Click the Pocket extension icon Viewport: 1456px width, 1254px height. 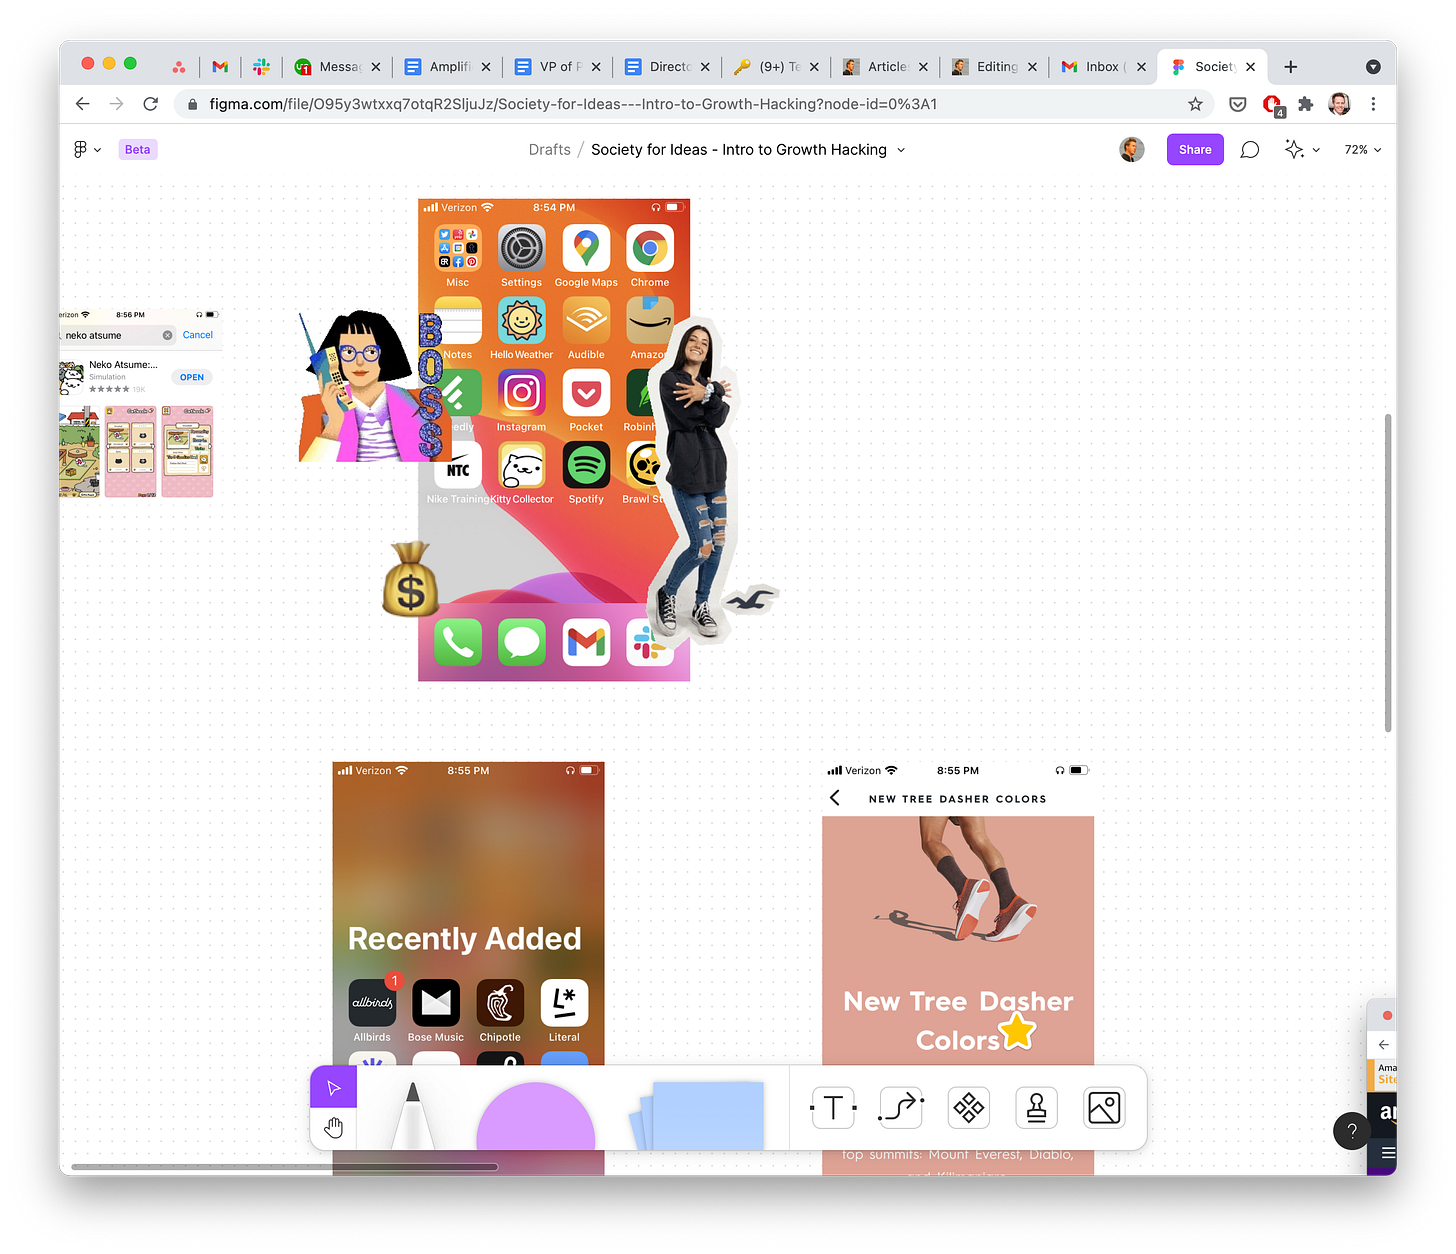[1238, 104]
